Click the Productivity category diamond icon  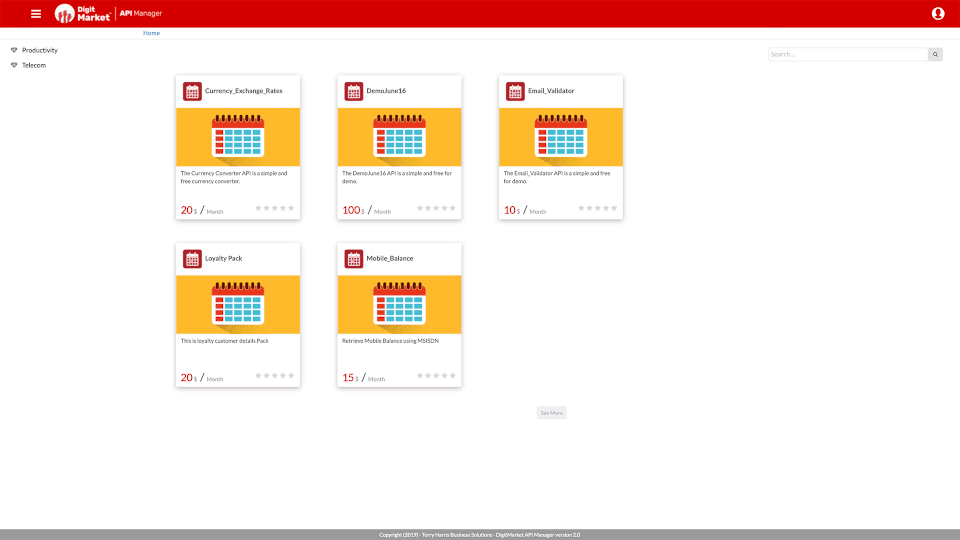click(x=14, y=50)
